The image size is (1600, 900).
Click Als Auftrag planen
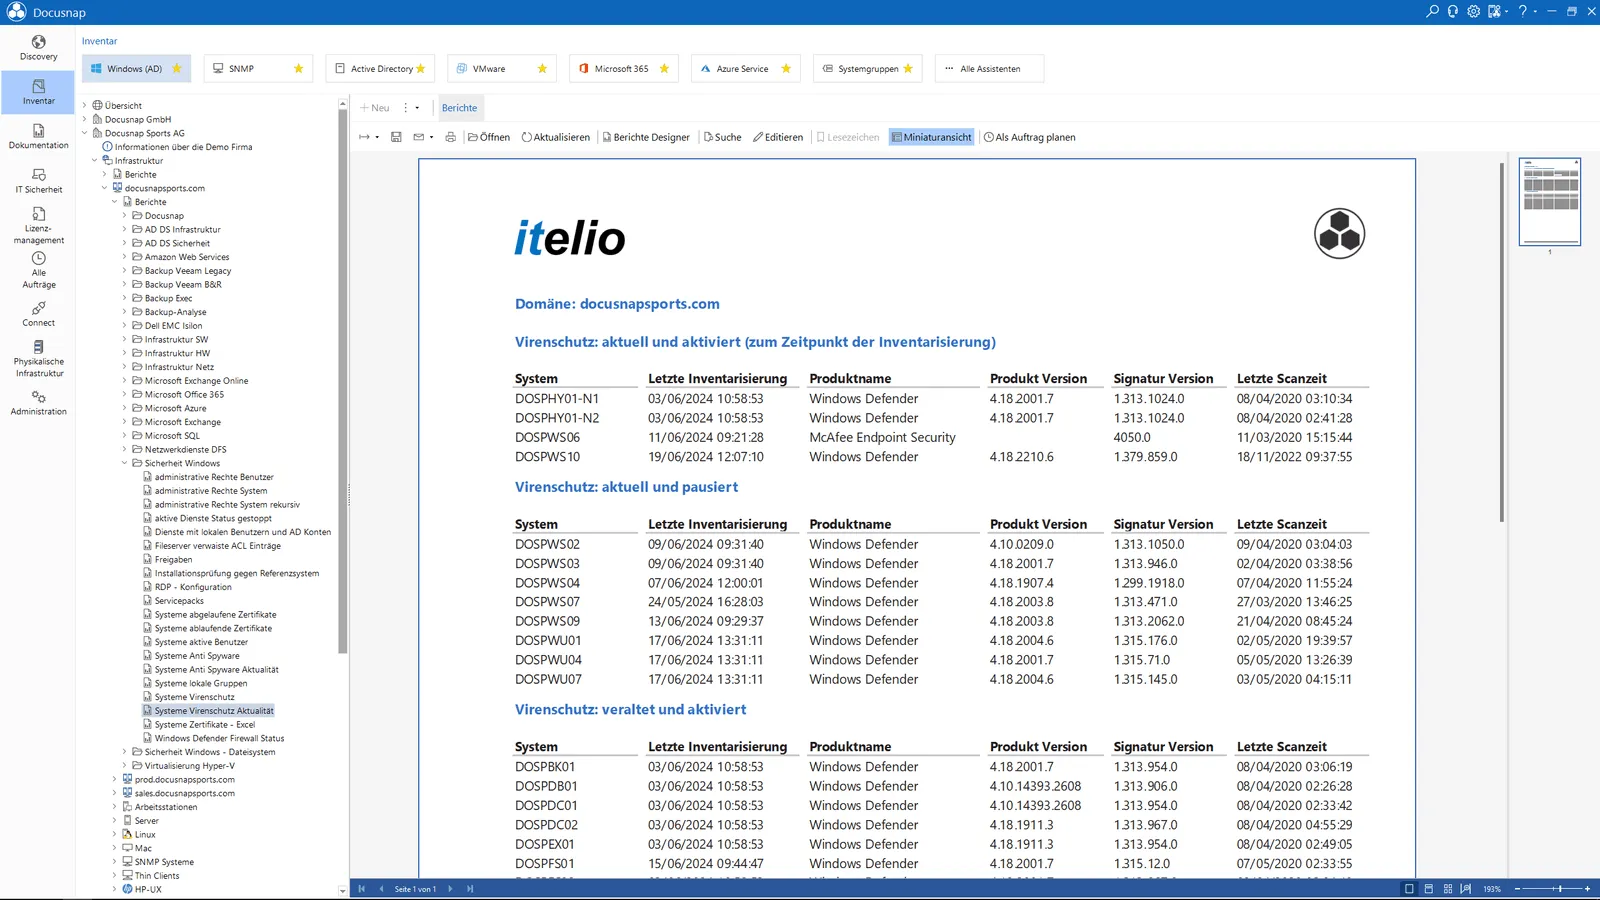(1029, 137)
